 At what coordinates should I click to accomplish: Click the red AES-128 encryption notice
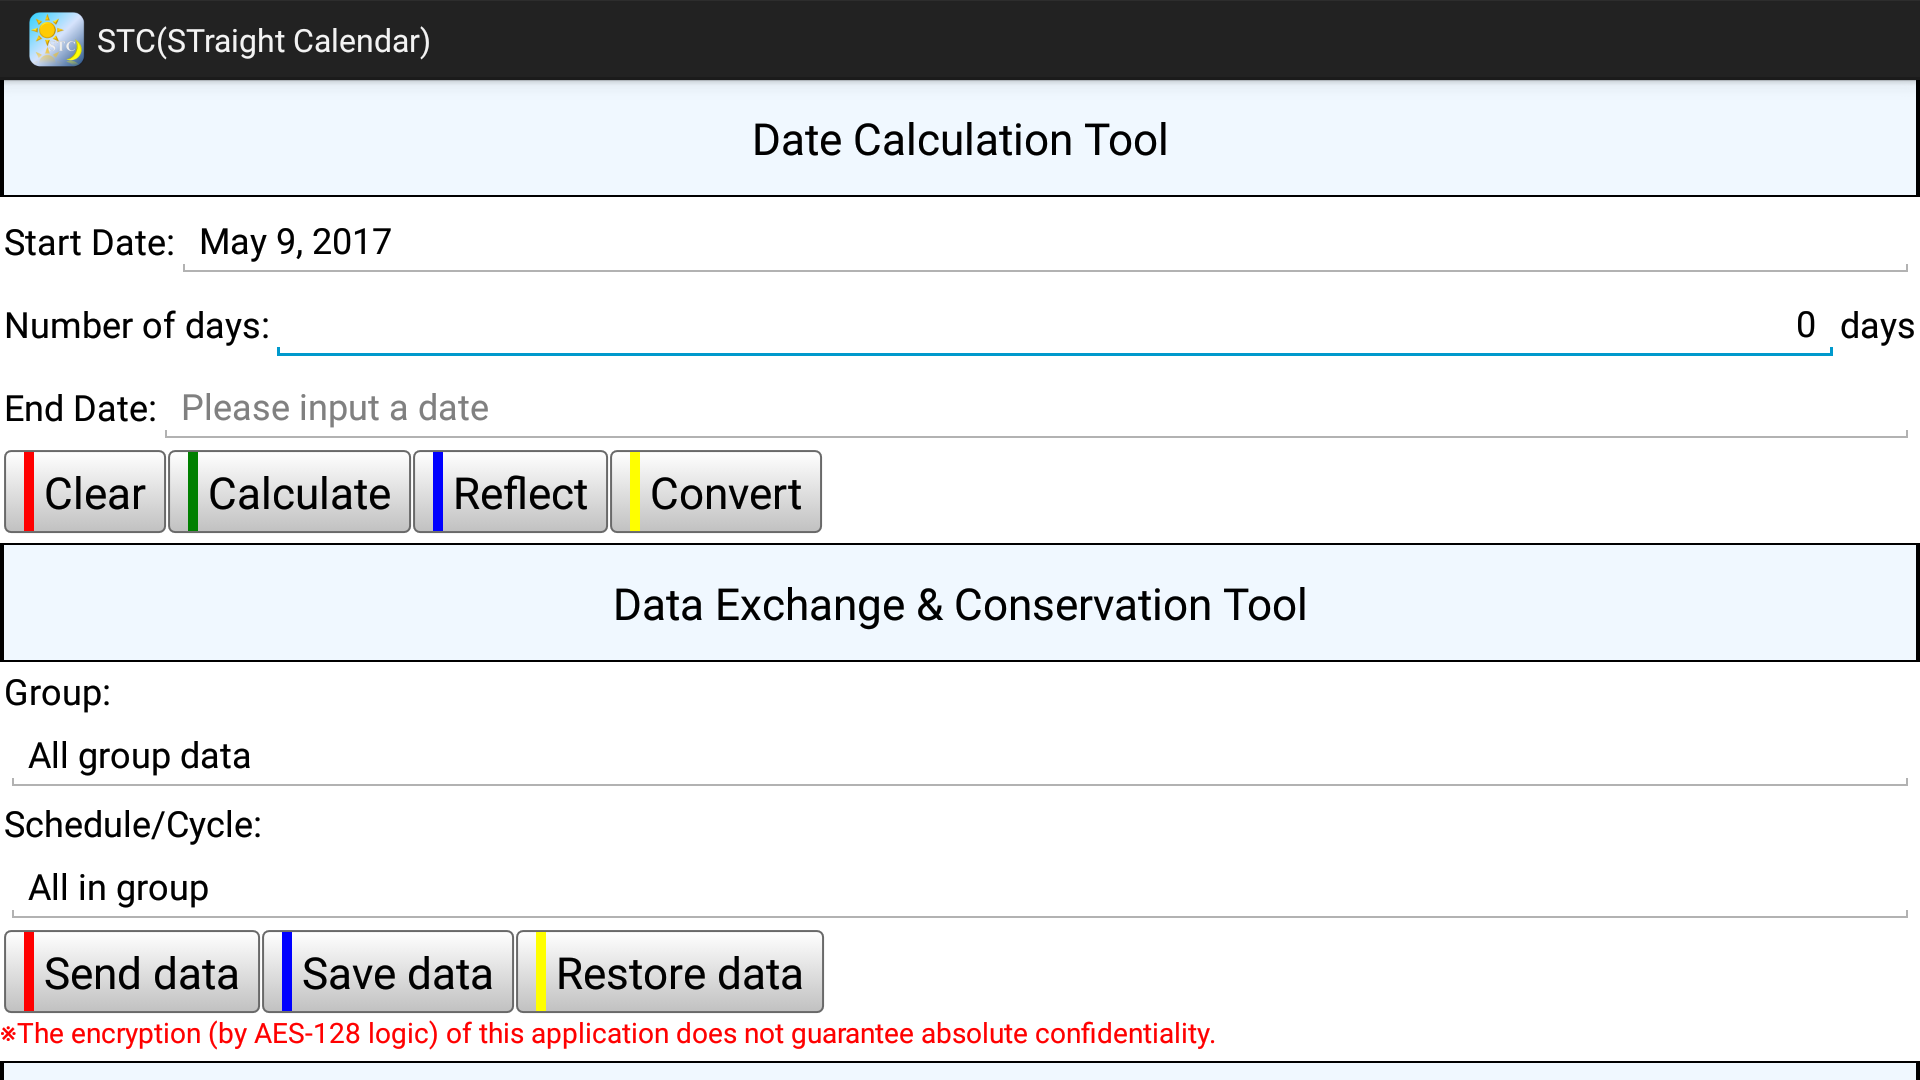click(608, 1034)
